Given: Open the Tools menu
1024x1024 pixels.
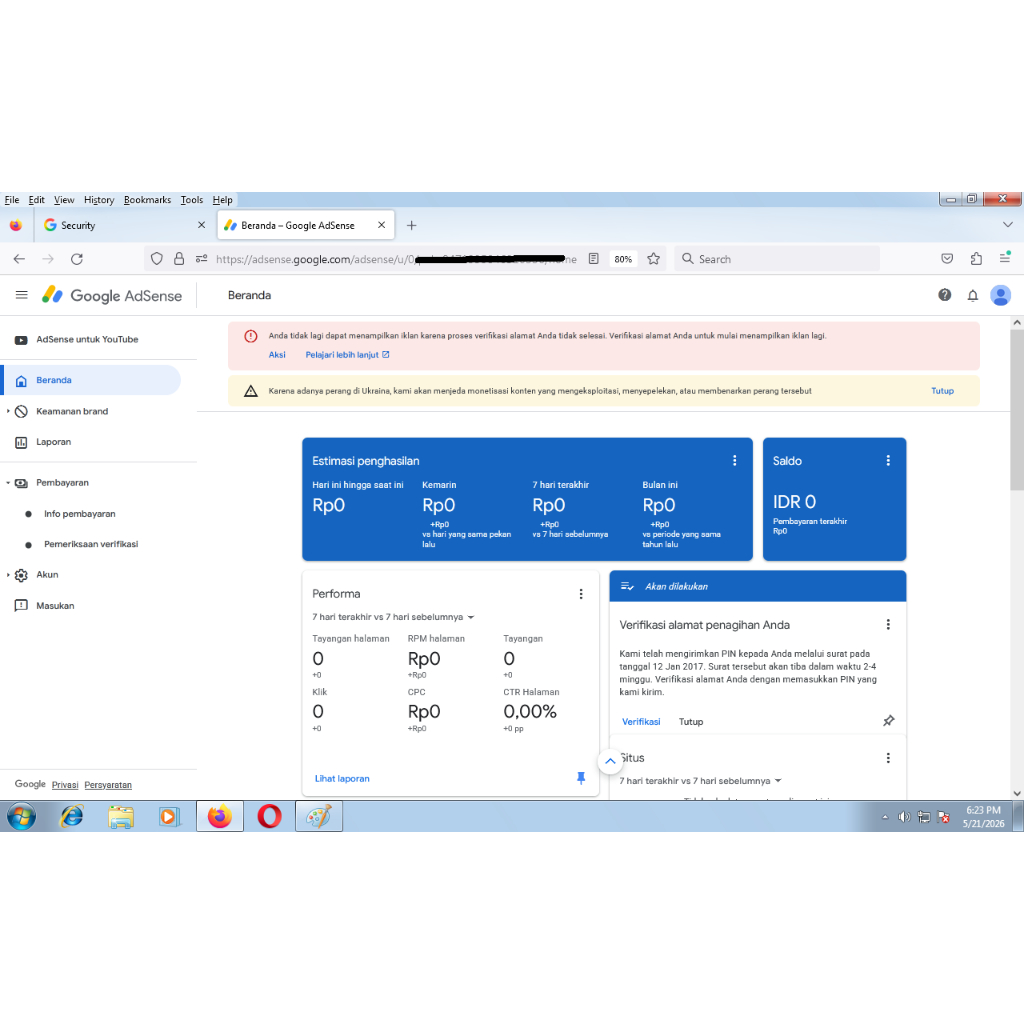Looking at the screenshot, I should point(191,200).
